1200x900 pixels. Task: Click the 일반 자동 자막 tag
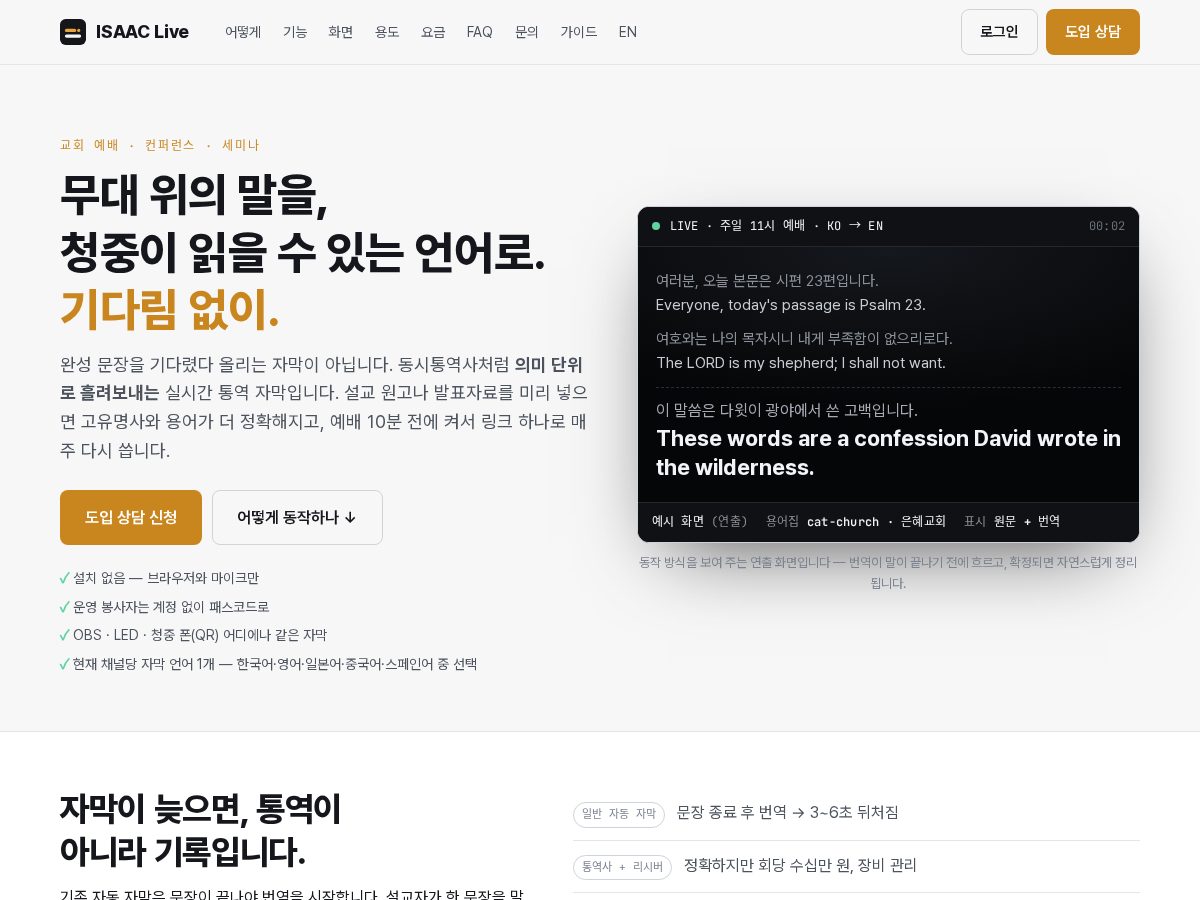click(x=619, y=814)
